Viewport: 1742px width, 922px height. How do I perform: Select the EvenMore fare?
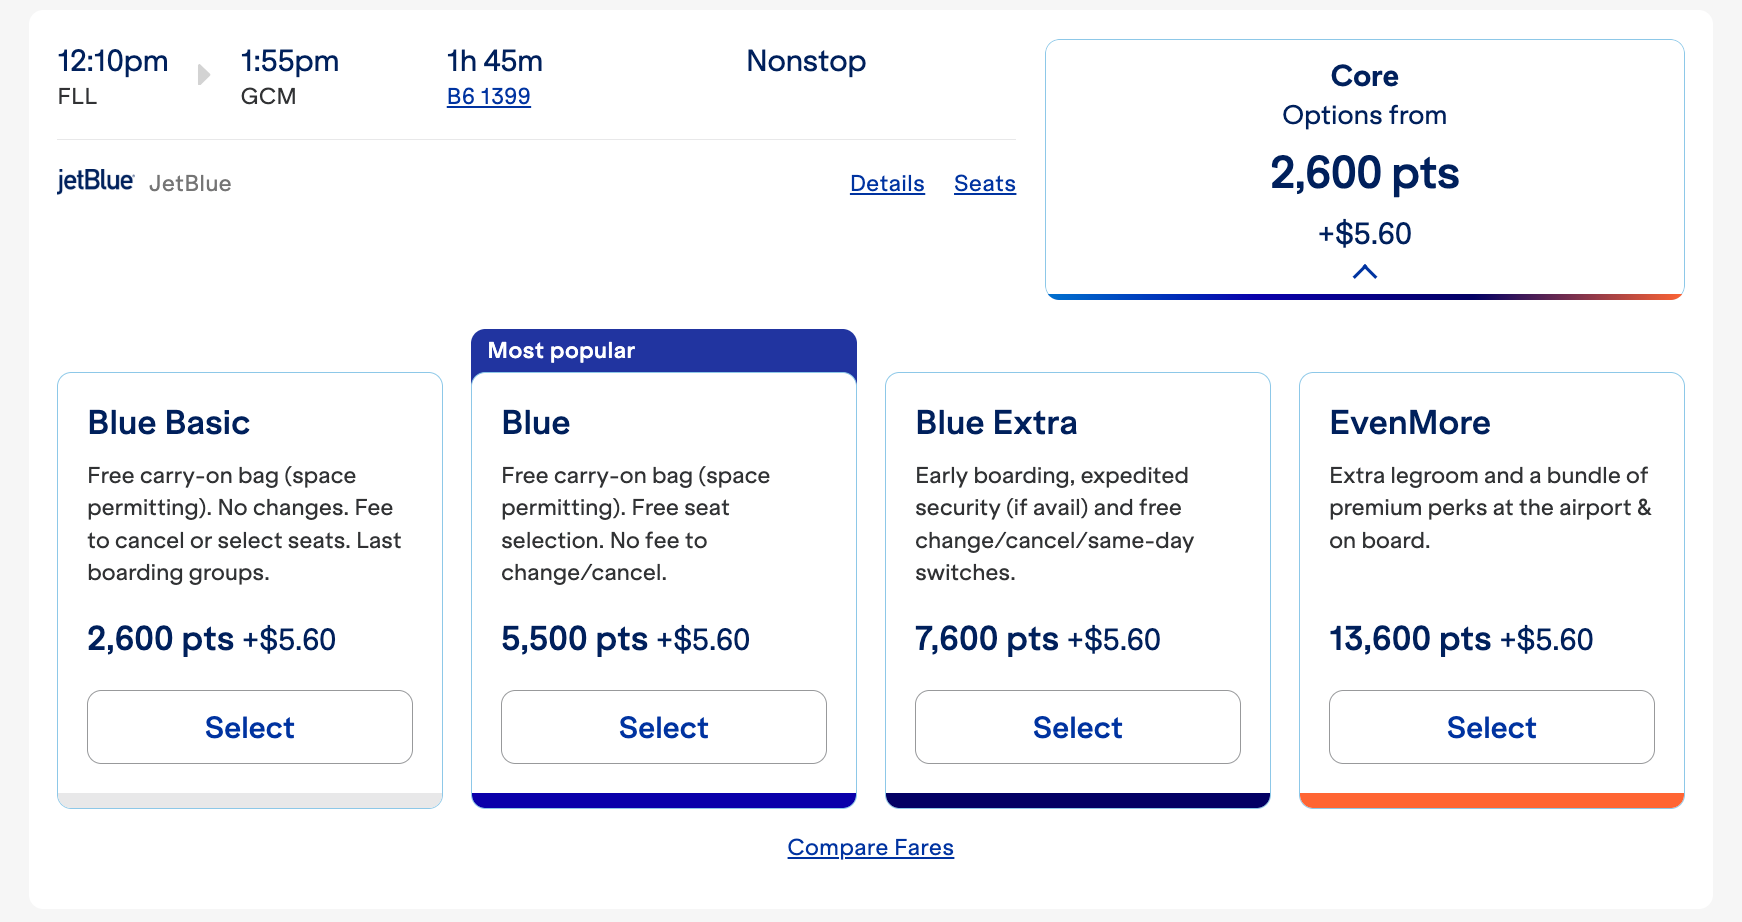1491,727
